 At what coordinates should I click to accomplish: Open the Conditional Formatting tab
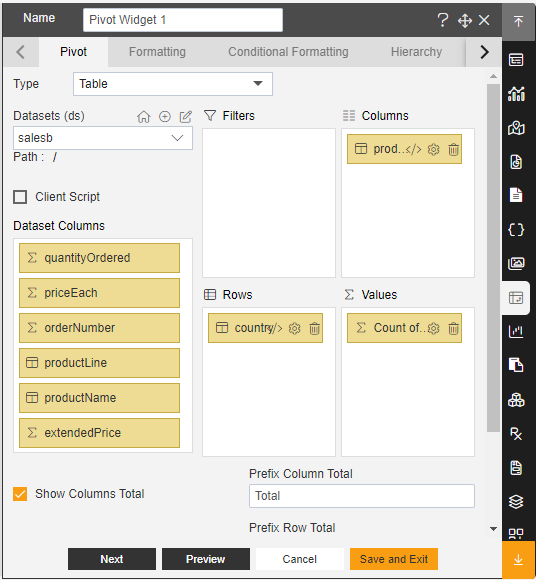[288, 52]
